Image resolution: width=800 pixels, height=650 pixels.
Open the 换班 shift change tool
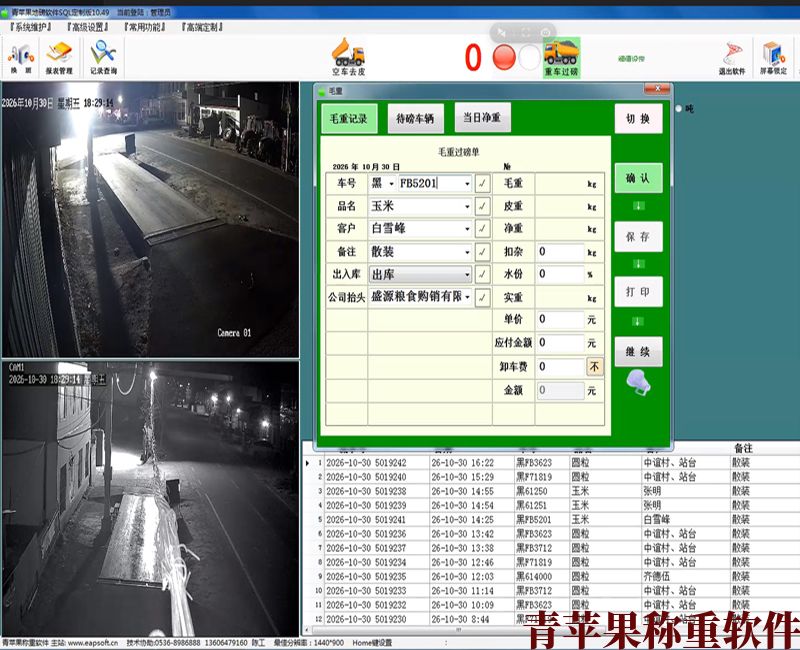click(x=21, y=59)
